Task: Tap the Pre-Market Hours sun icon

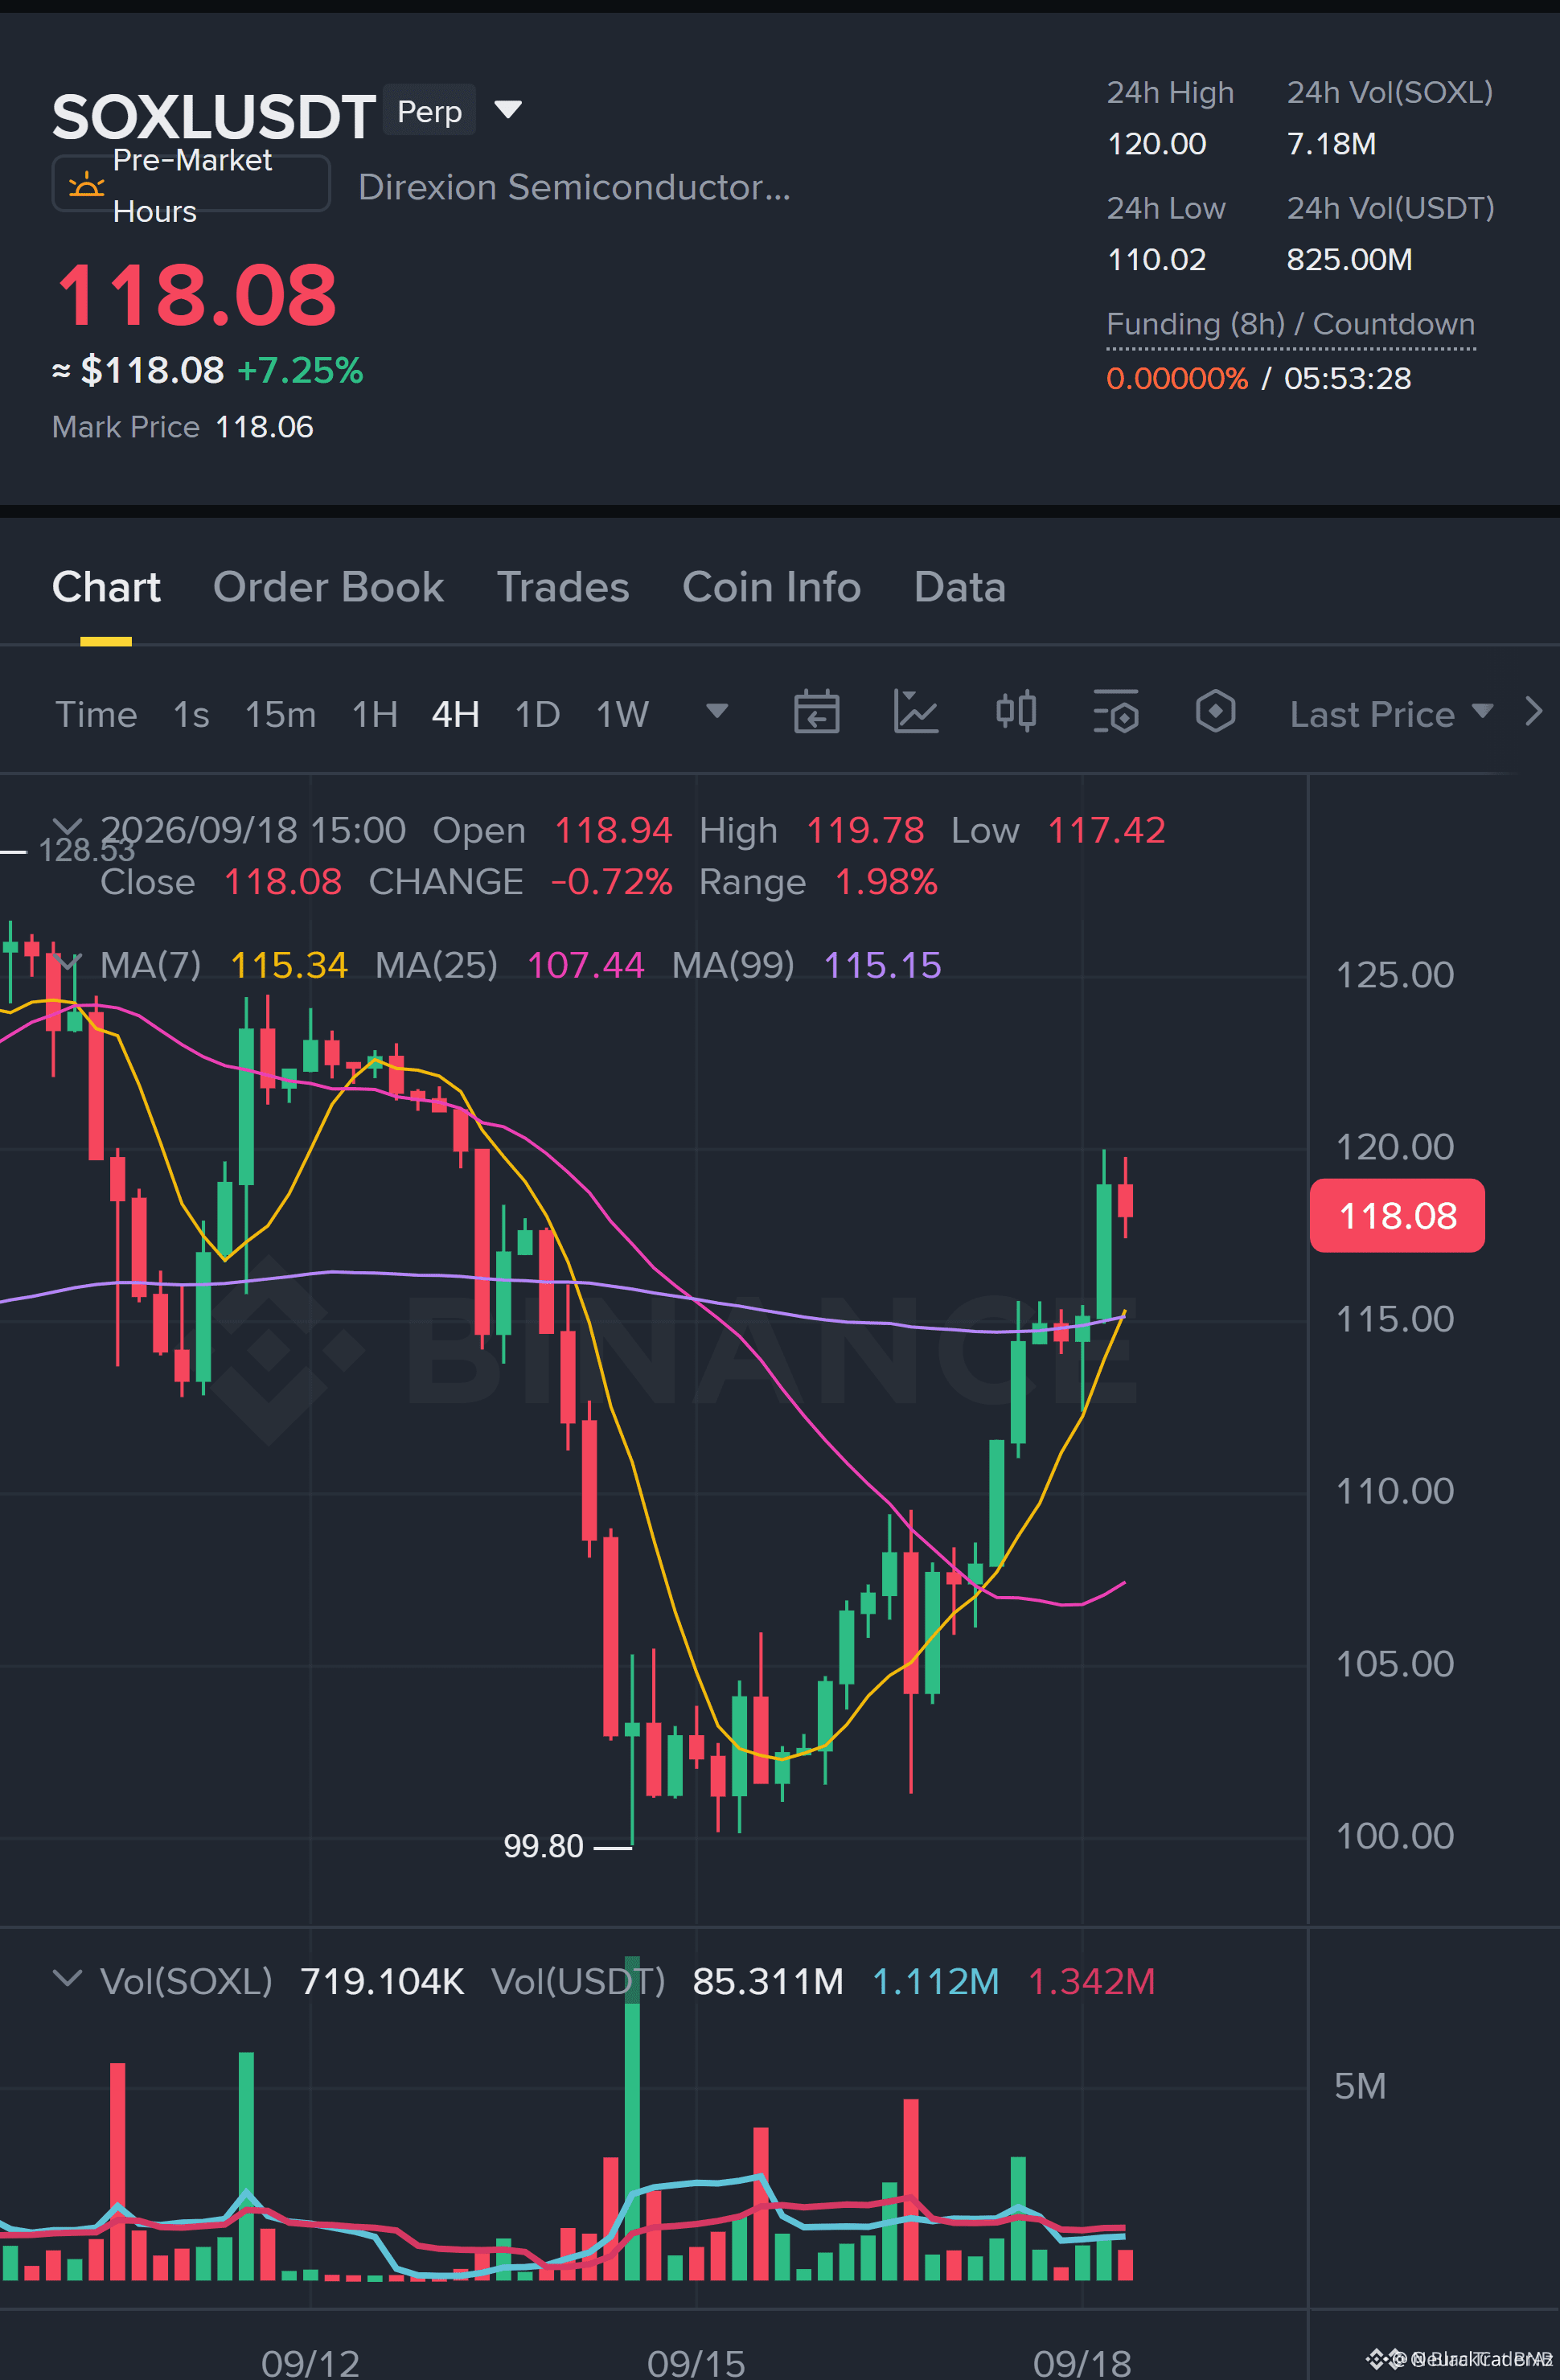Action: (x=86, y=185)
